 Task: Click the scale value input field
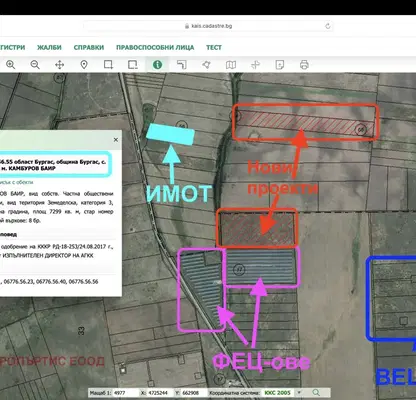pos(125,393)
